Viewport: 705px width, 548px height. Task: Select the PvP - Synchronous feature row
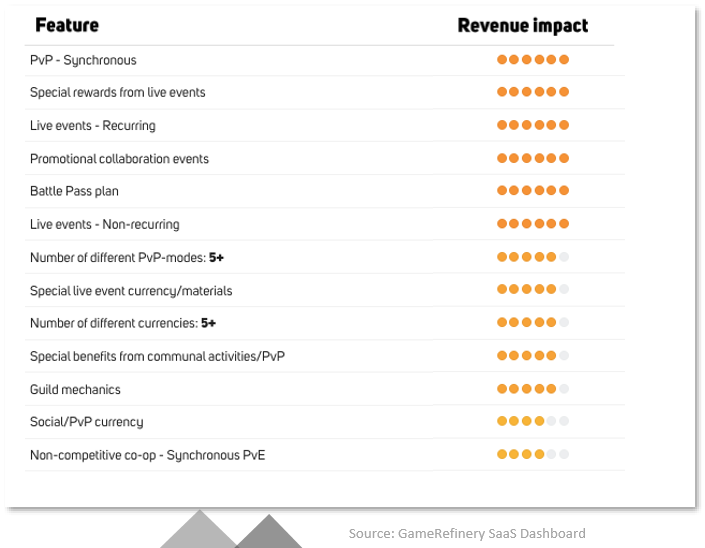tap(83, 60)
